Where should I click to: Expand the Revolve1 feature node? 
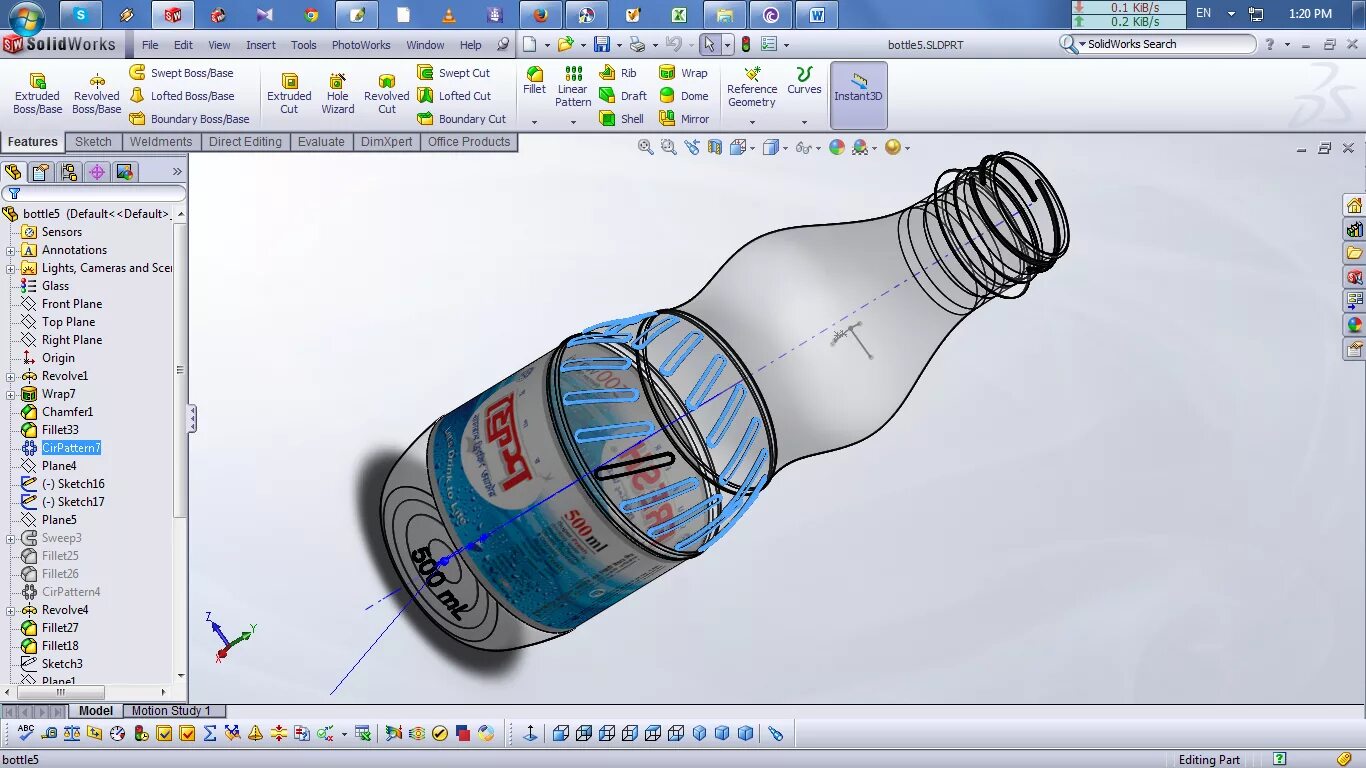click(11, 376)
